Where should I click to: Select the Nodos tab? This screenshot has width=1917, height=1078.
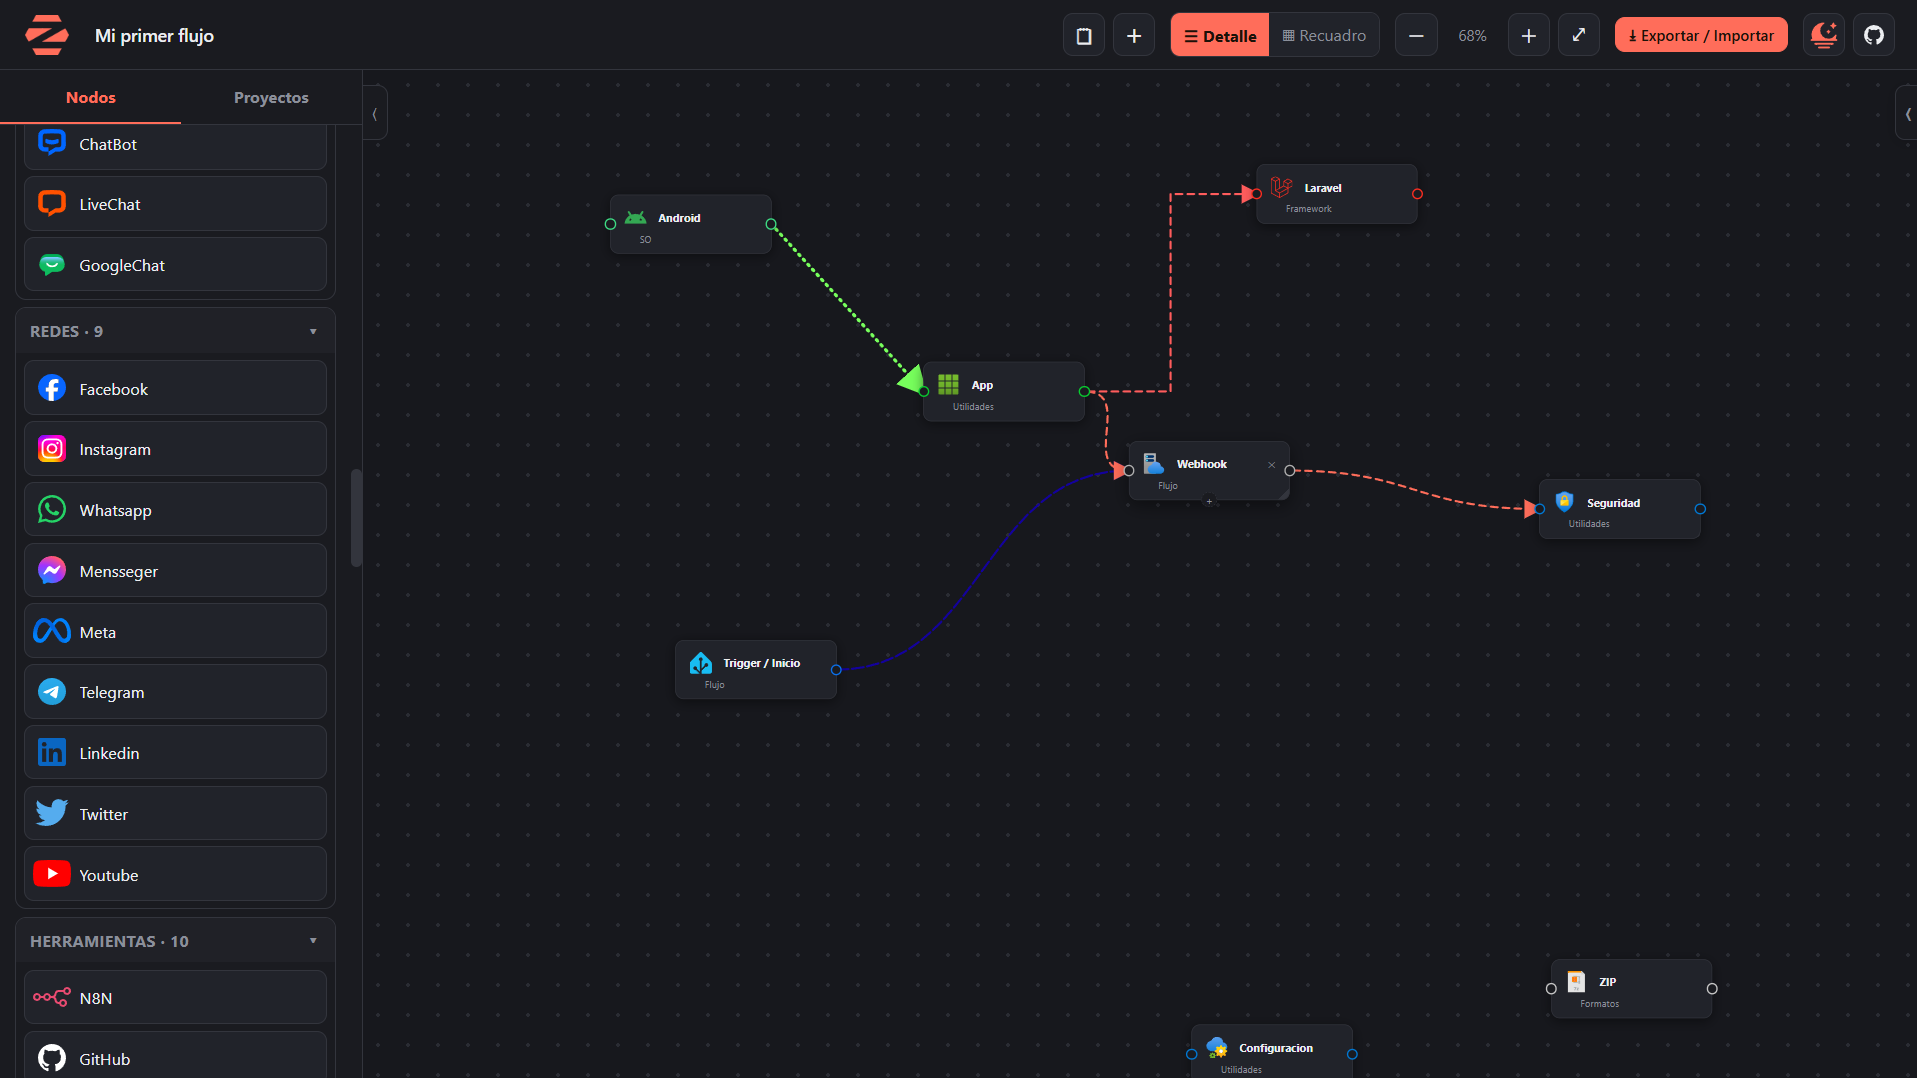[x=91, y=97]
